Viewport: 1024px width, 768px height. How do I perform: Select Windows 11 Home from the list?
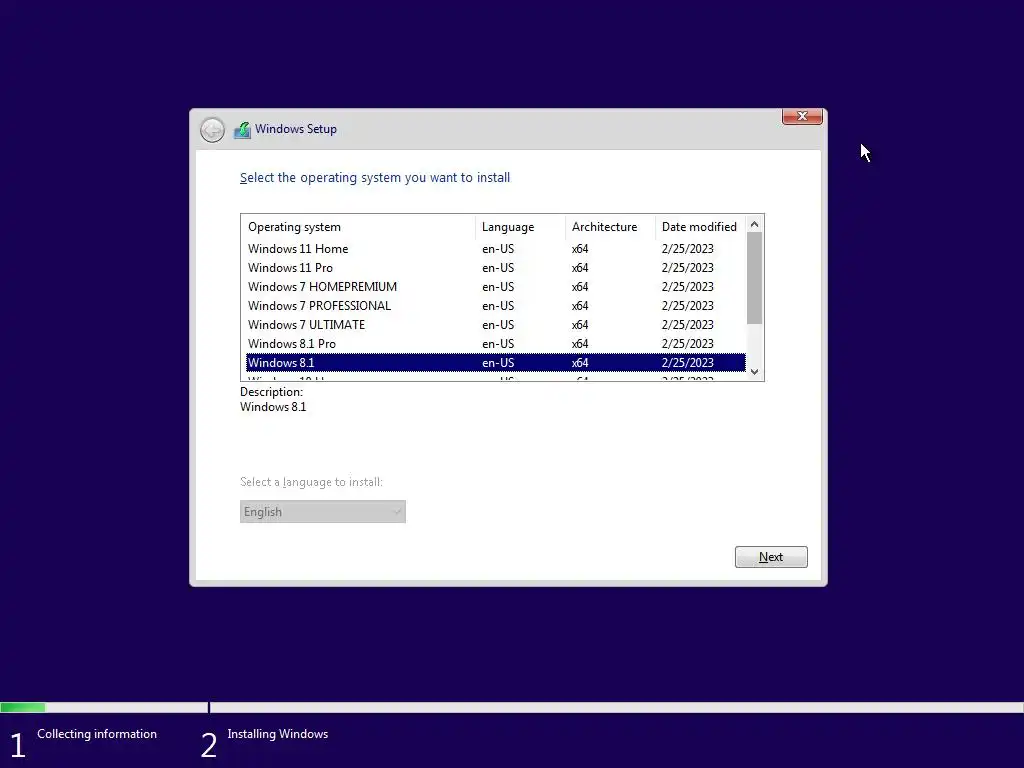coord(496,249)
